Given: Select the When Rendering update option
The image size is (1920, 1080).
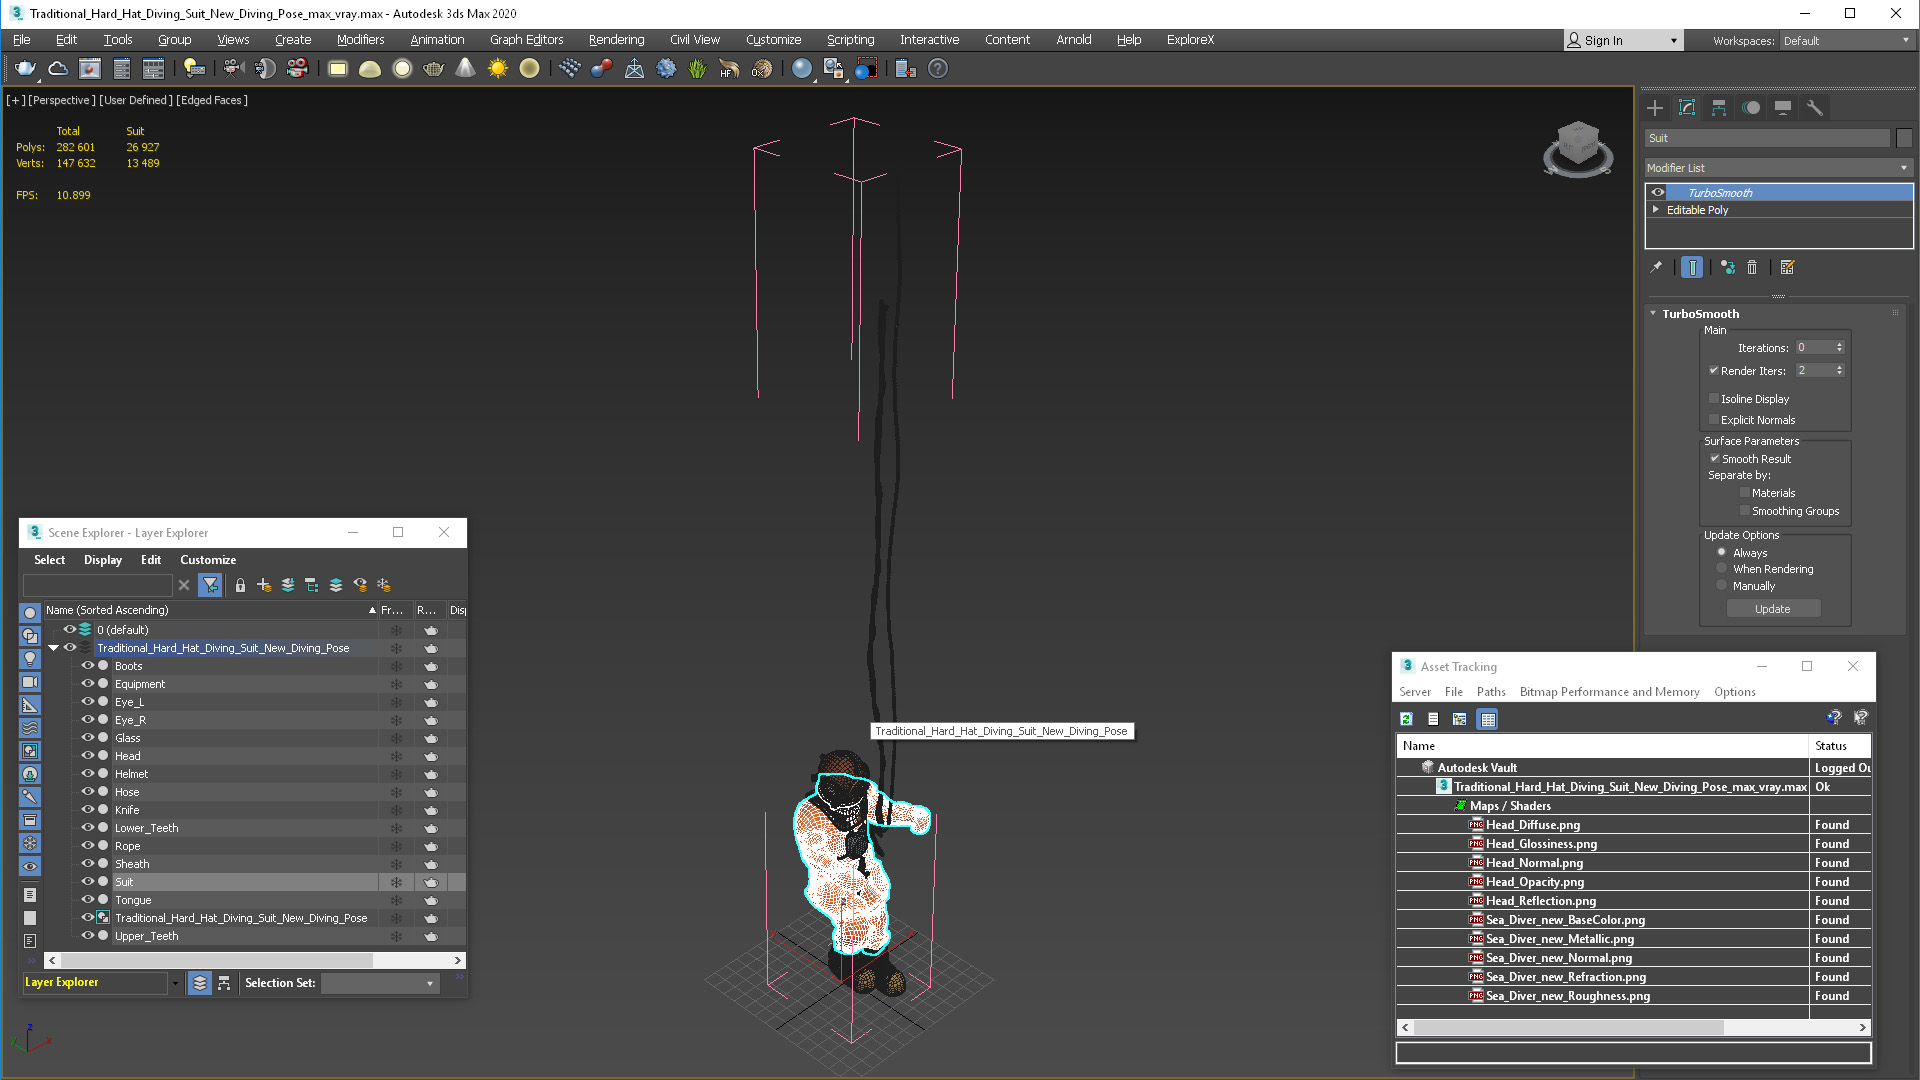Looking at the screenshot, I should click(x=1722, y=568).
